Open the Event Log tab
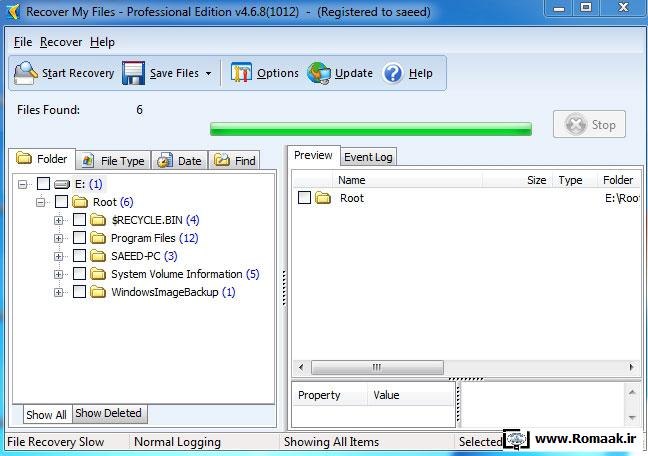Screen dimensions: 648x456 point(368,157)
